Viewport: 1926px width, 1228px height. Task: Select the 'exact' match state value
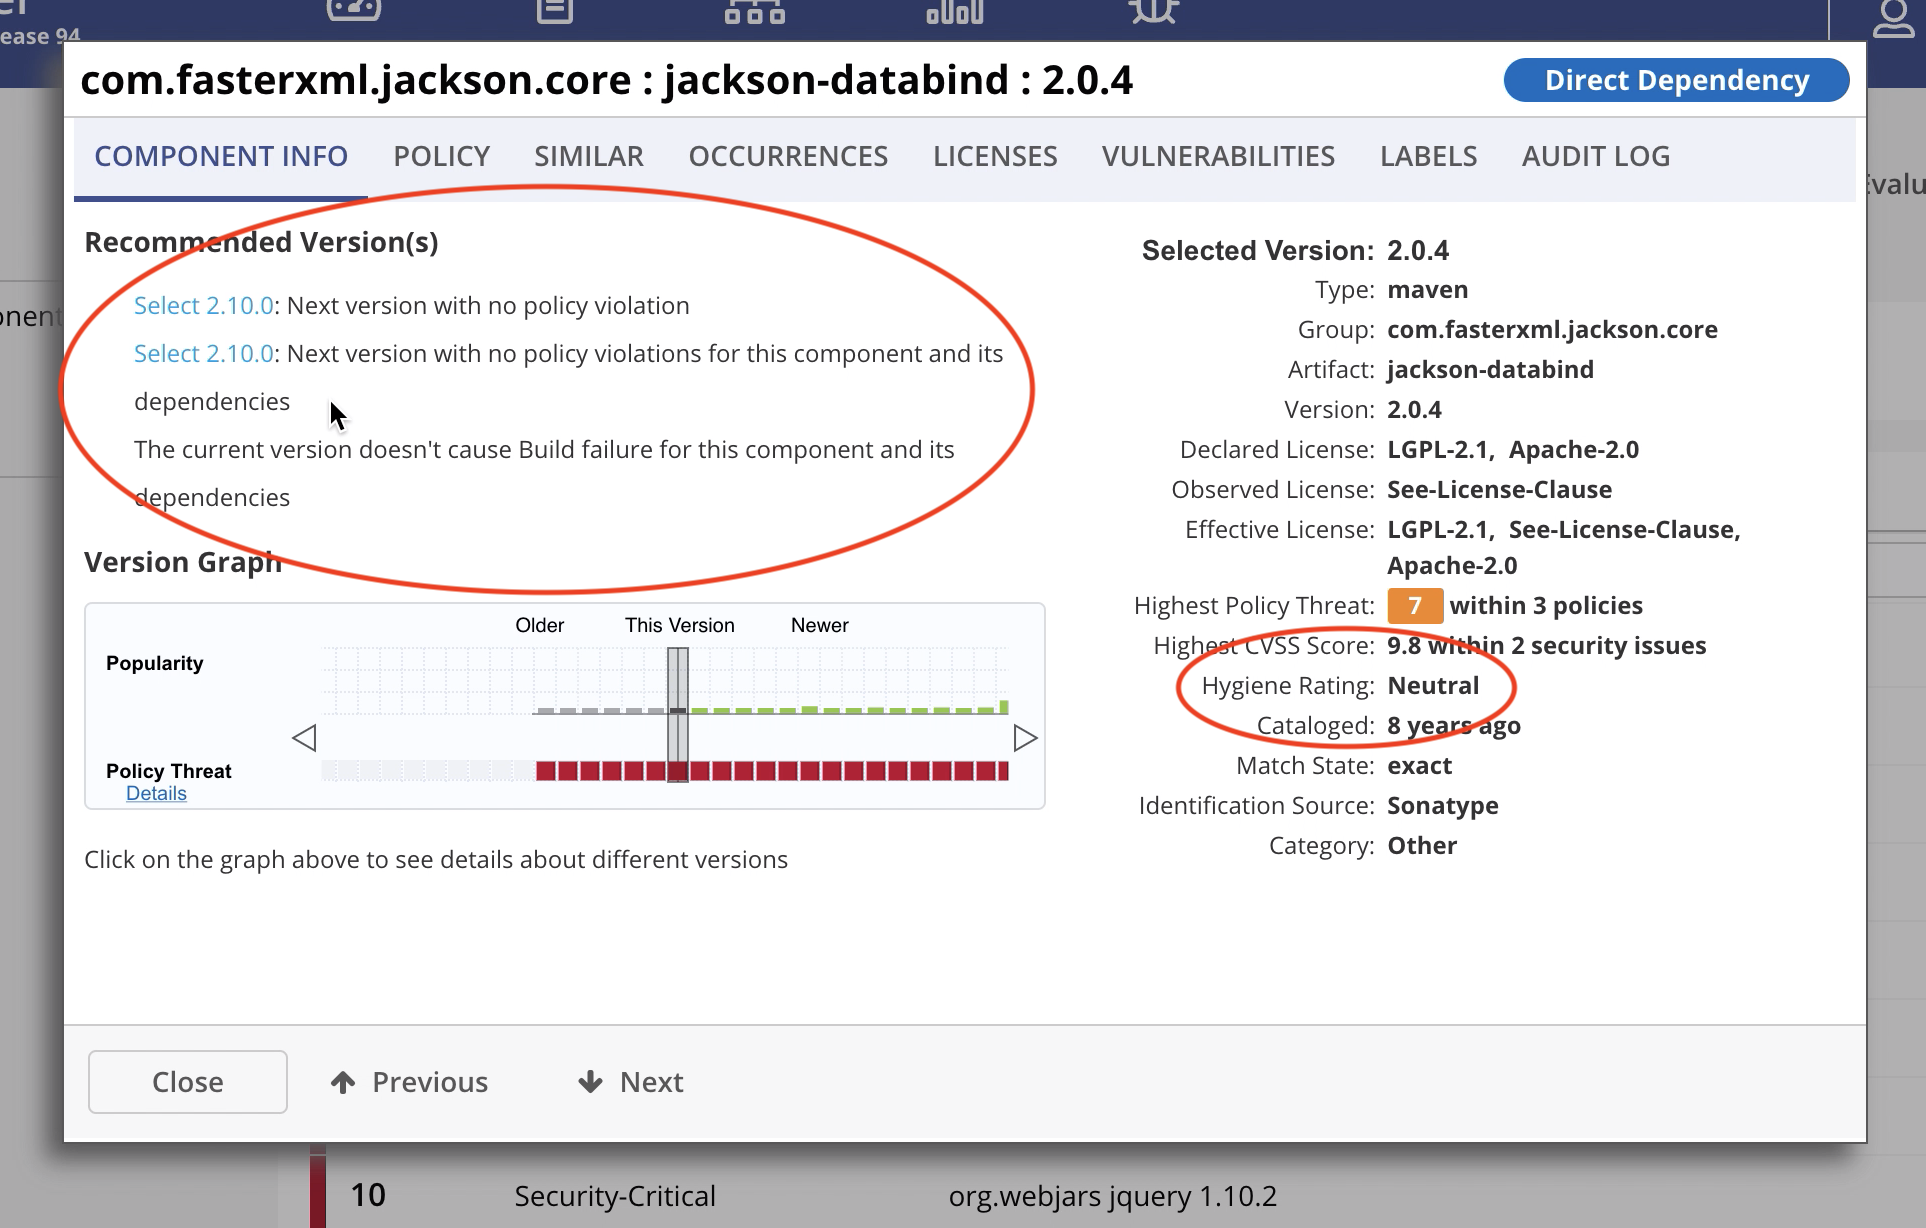pos(1420,766)
